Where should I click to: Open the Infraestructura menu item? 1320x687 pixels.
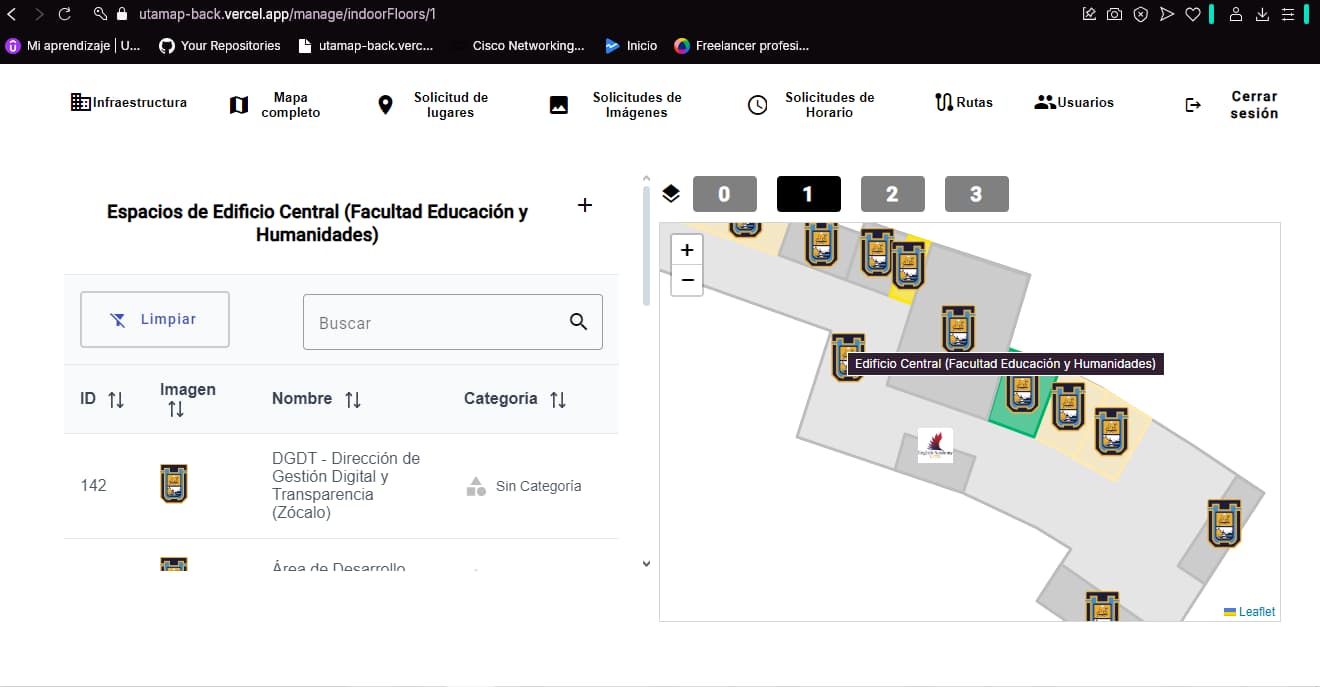pyautogui.click(x=129, y=103)
